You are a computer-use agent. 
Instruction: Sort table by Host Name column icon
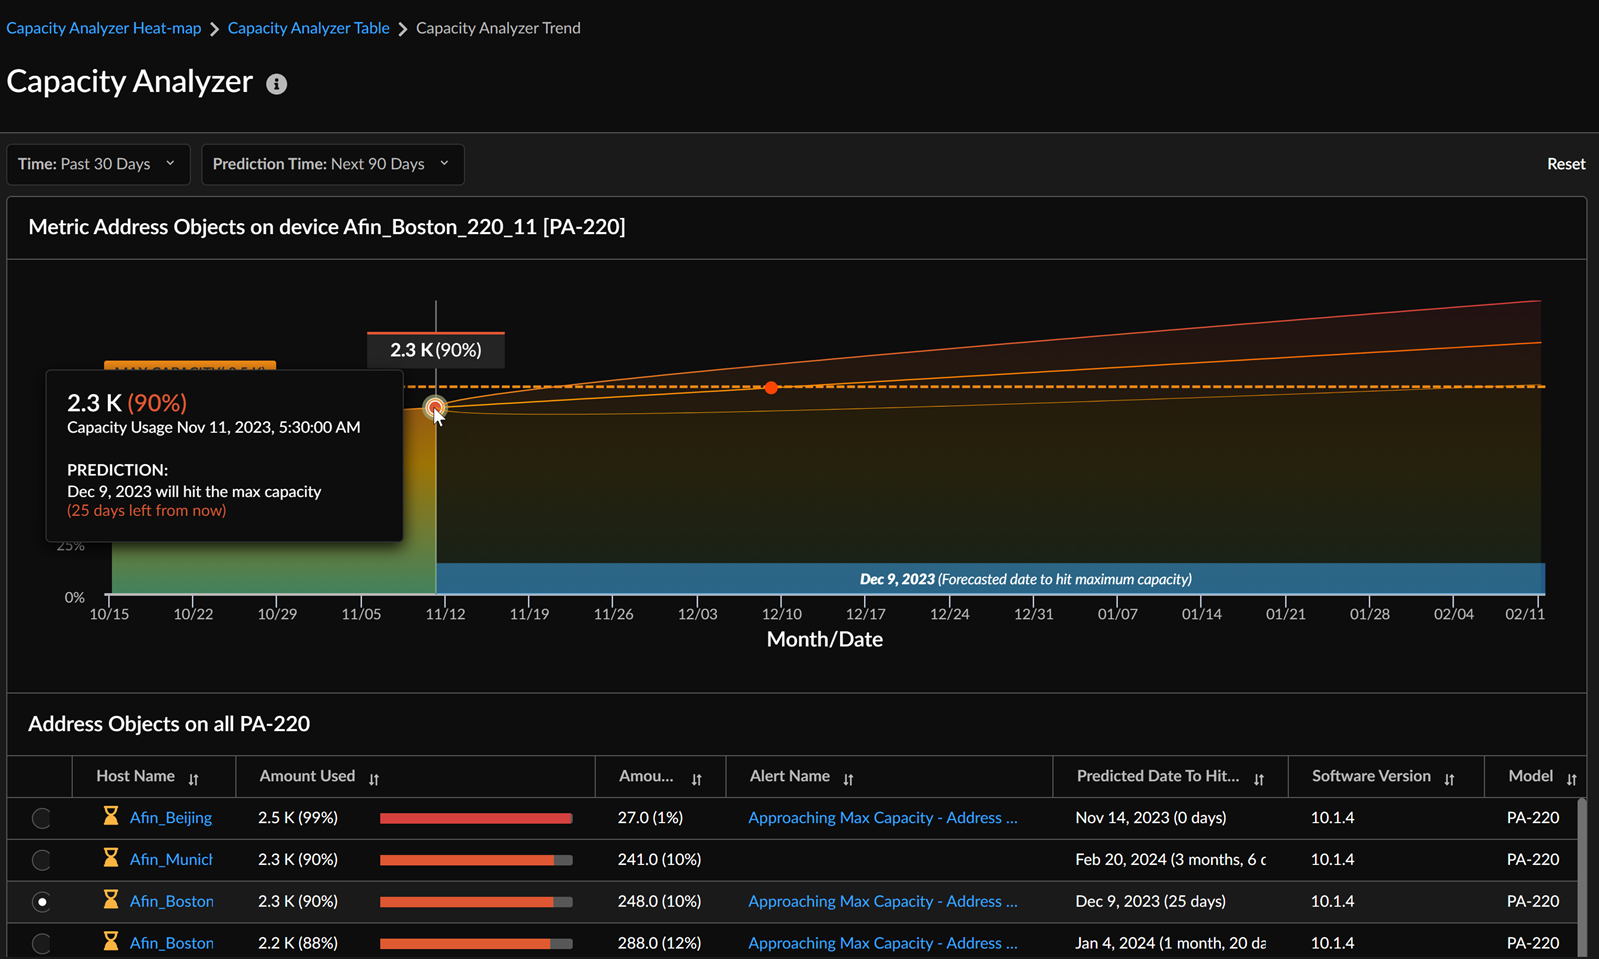pyautogui.click(x=194, y=779)
